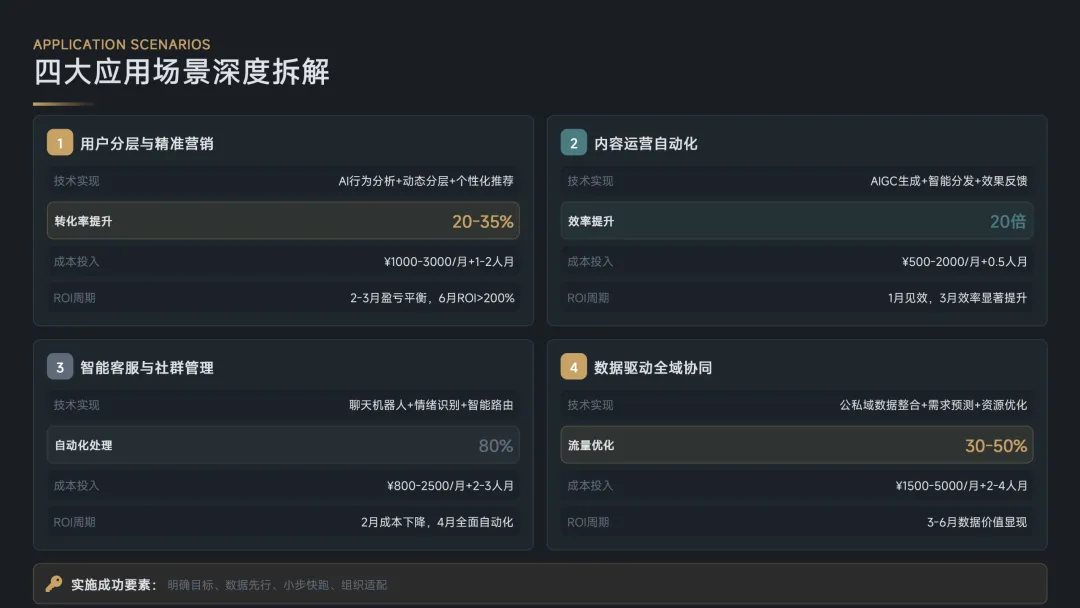
Task: Click the 效率提升 20倍 highlight row
Action: [797, 221]
